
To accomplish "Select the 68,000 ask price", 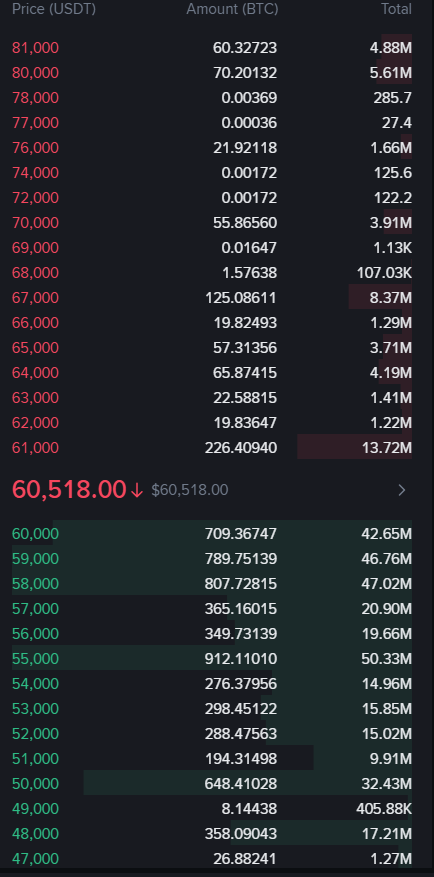I will [x=35, y=273].
